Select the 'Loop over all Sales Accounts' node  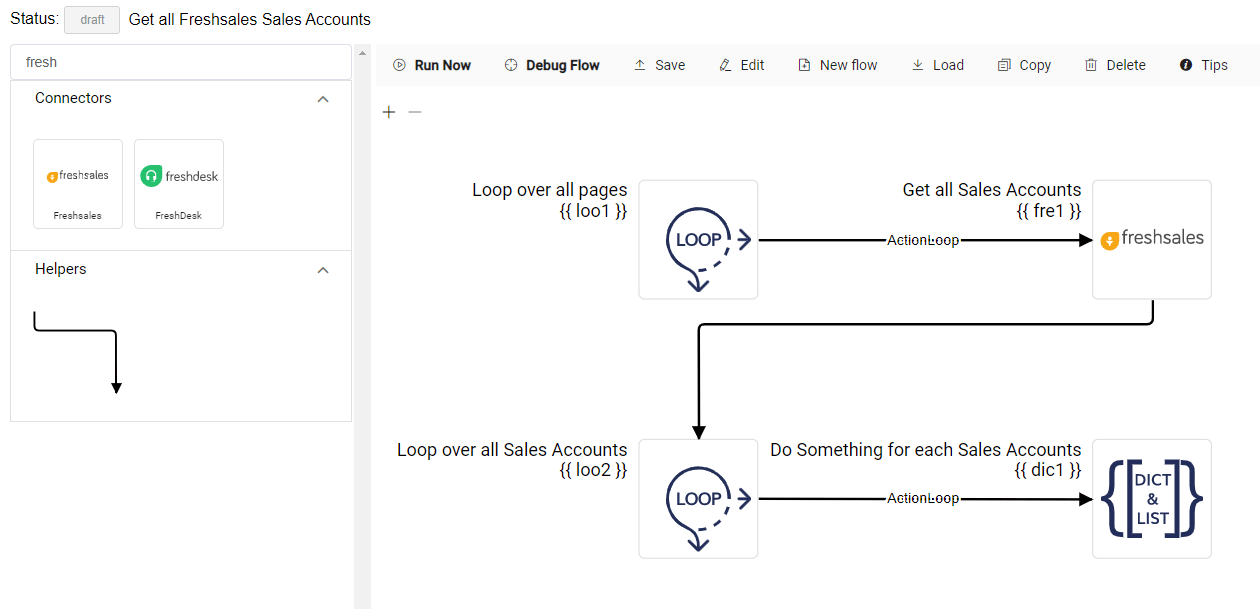click(698, 498)
